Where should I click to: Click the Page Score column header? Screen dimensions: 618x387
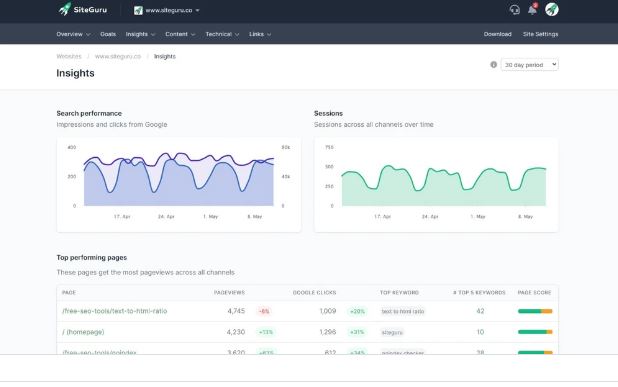click(x=534, y=292)
